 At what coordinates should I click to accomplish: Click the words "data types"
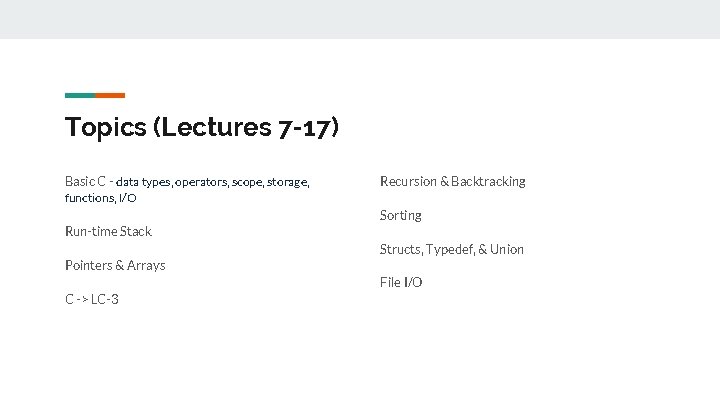click(x=144, y=182)
